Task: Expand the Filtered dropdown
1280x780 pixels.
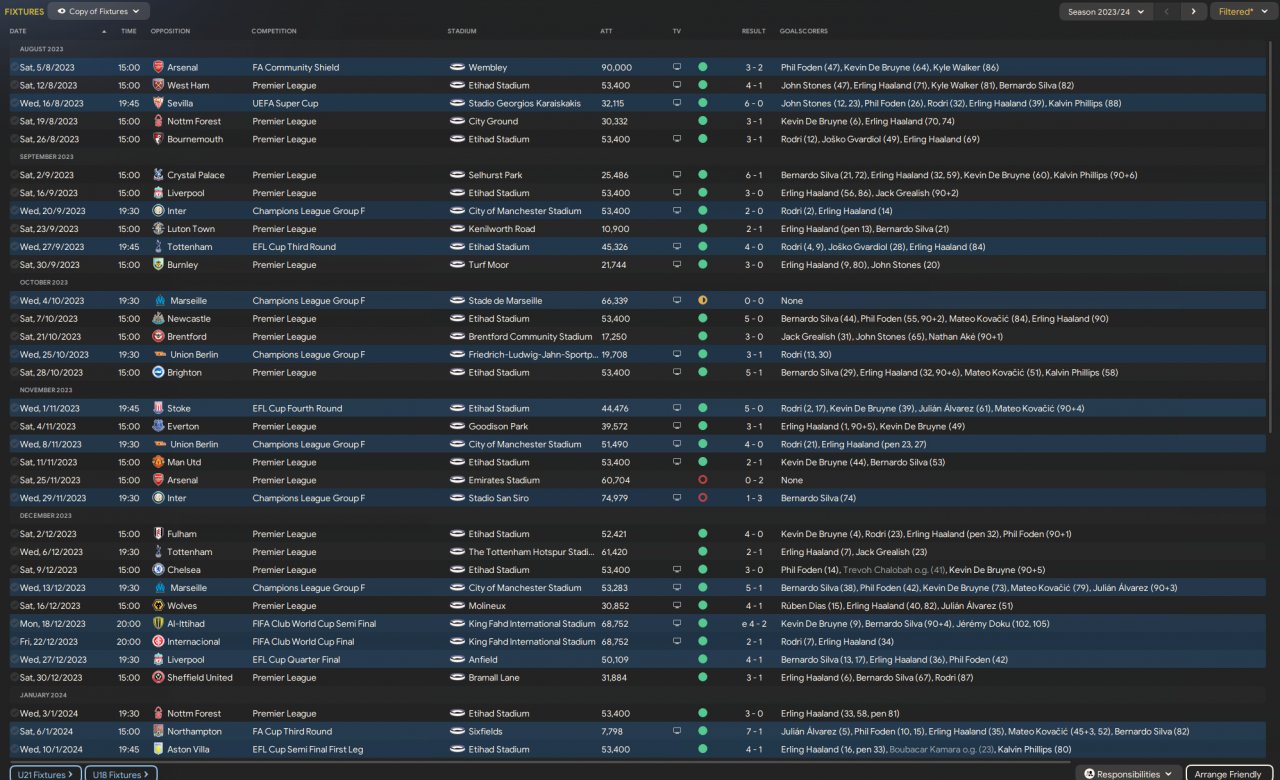Action: [1243, 11]
